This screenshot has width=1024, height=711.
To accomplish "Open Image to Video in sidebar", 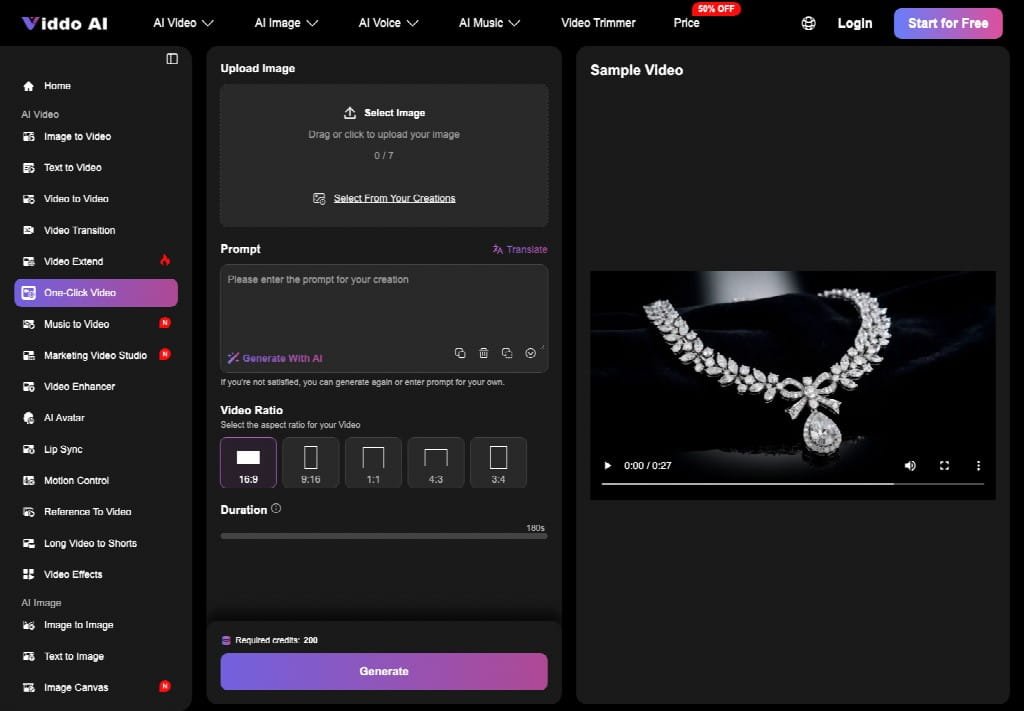I will [96, 136].
